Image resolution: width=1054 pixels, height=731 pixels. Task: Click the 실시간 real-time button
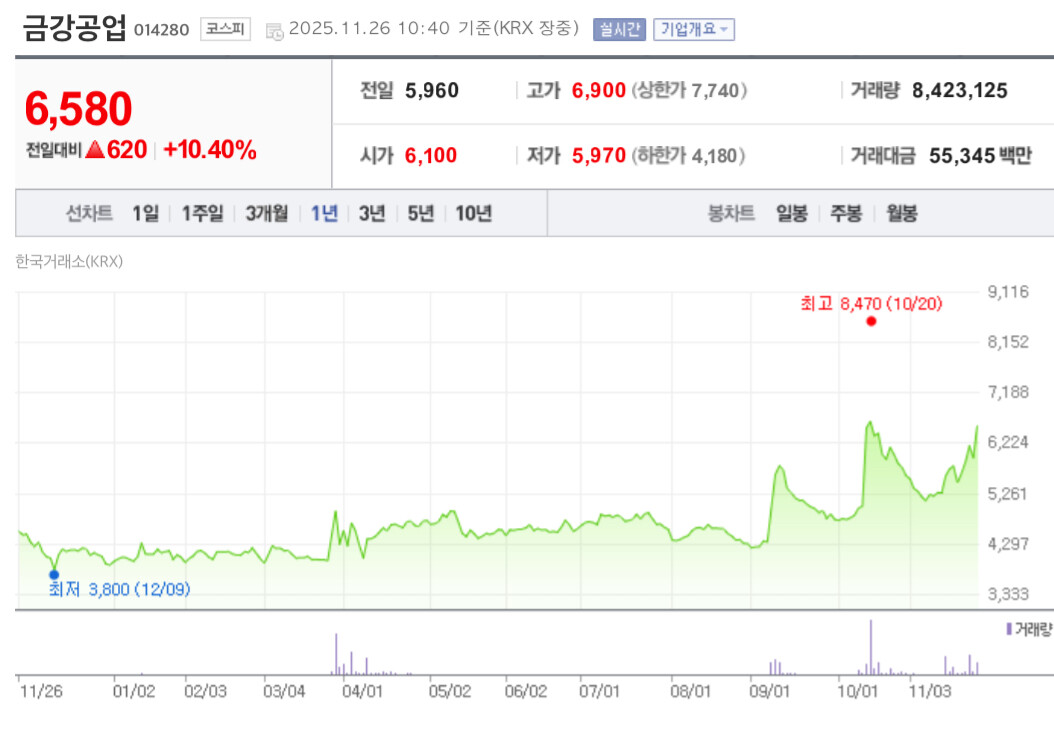[619, 30]
